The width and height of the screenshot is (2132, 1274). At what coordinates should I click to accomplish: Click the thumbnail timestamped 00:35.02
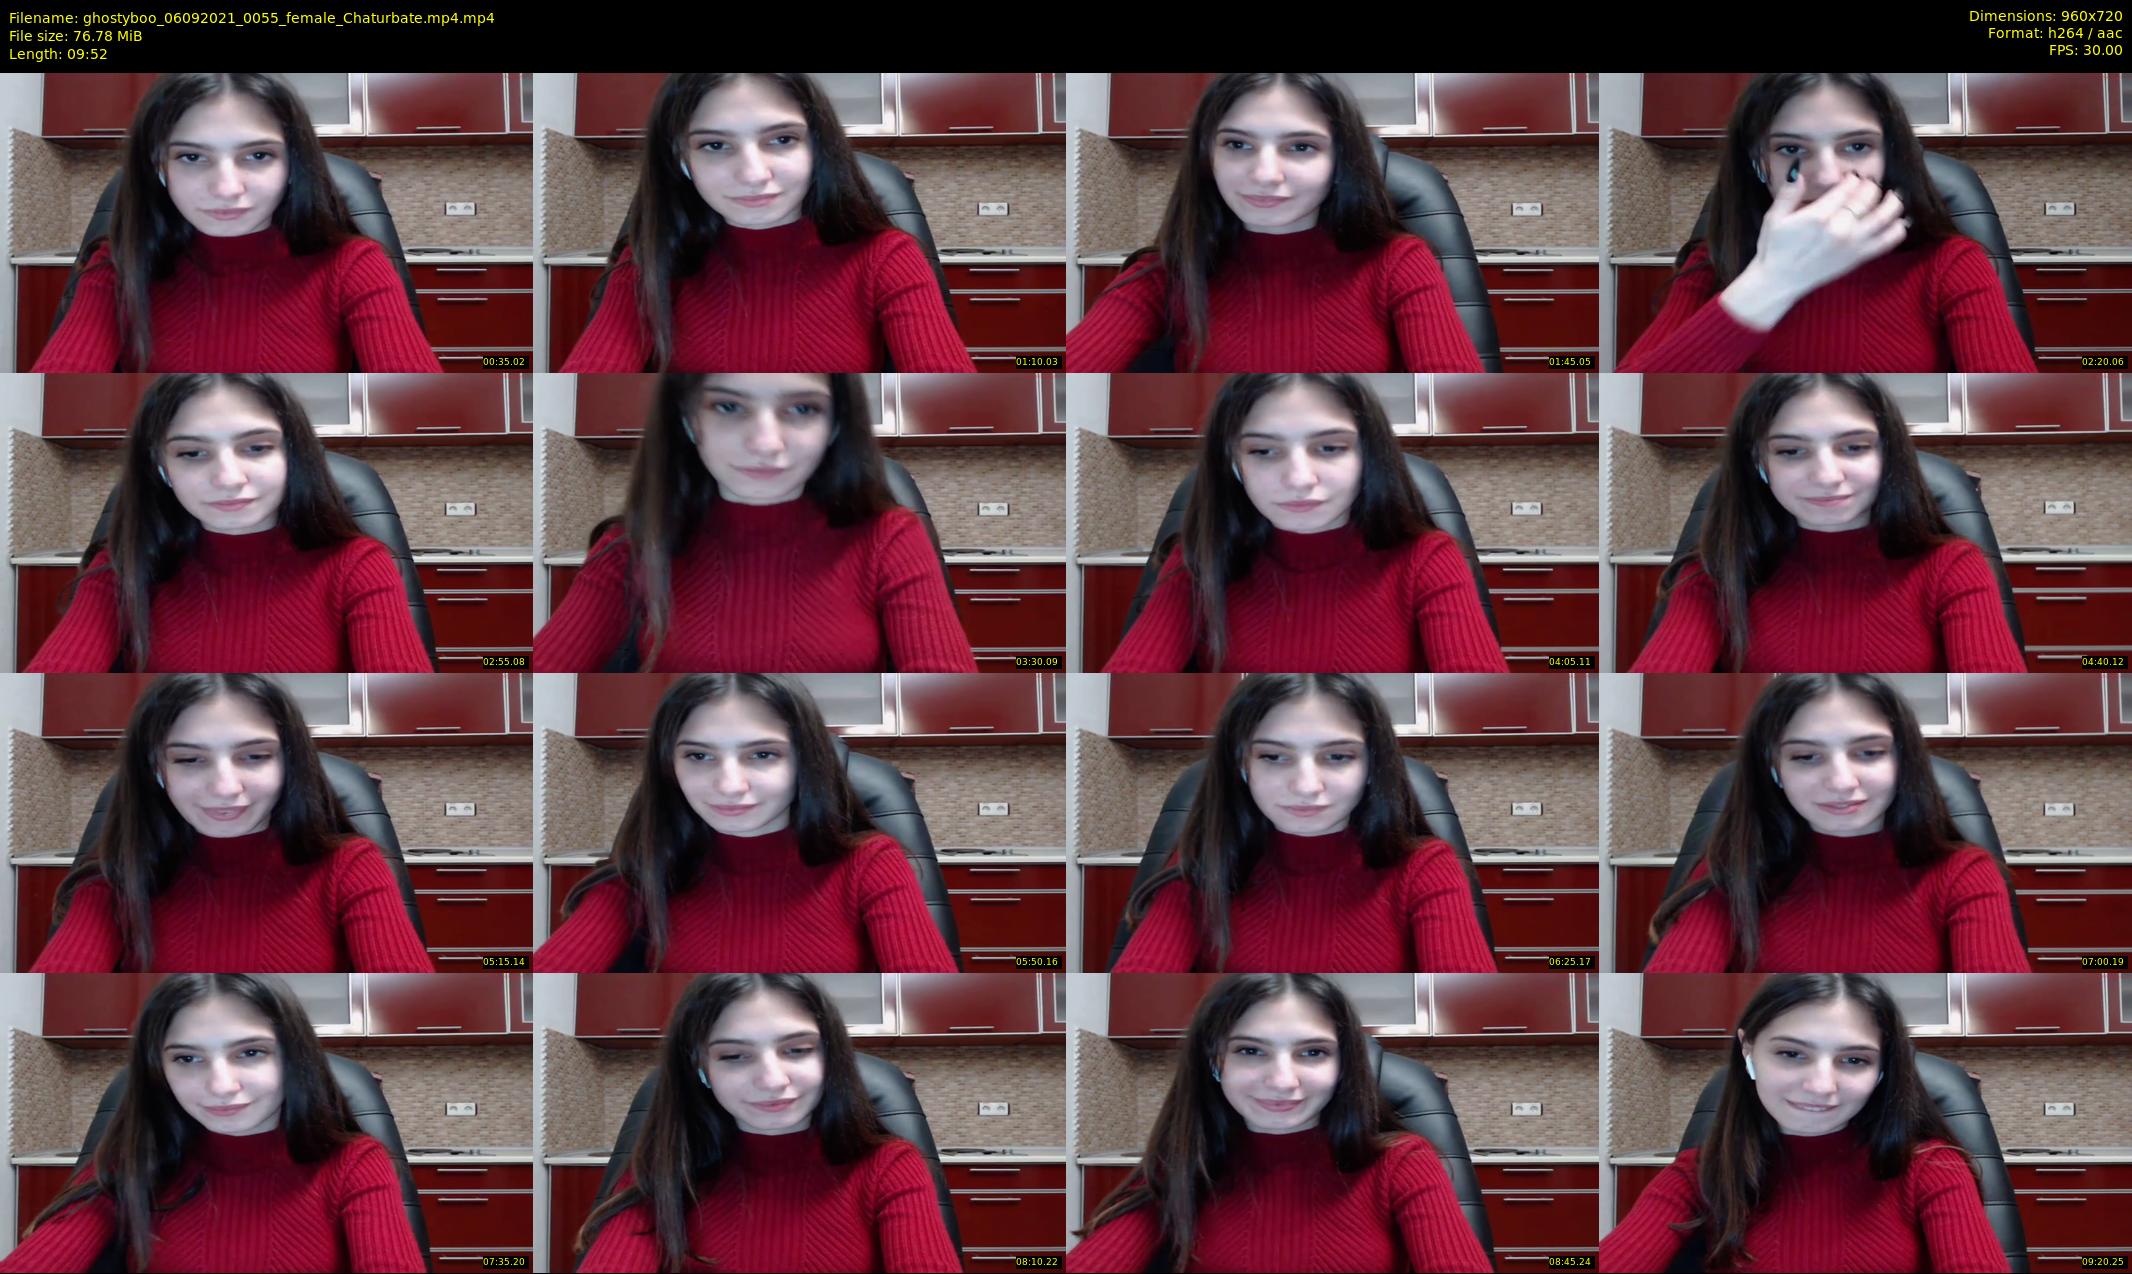coord(266,222)
